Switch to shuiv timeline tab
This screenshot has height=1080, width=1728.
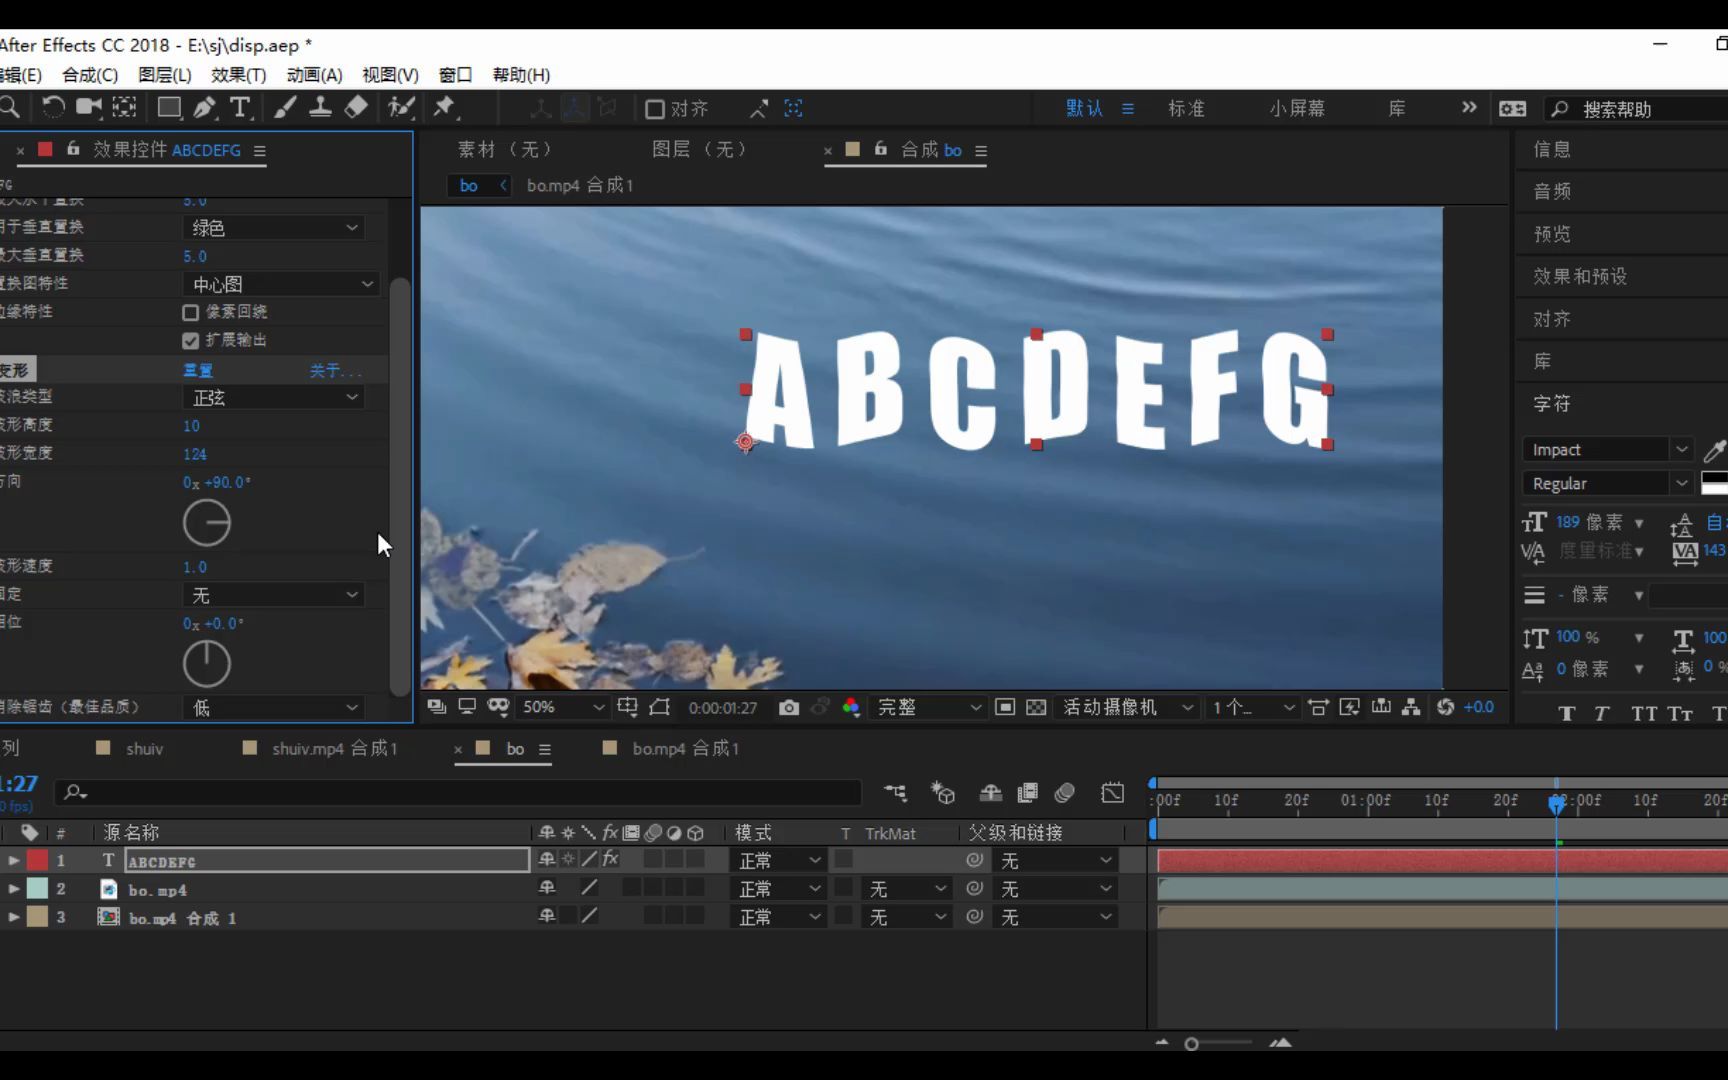[144, 749]
